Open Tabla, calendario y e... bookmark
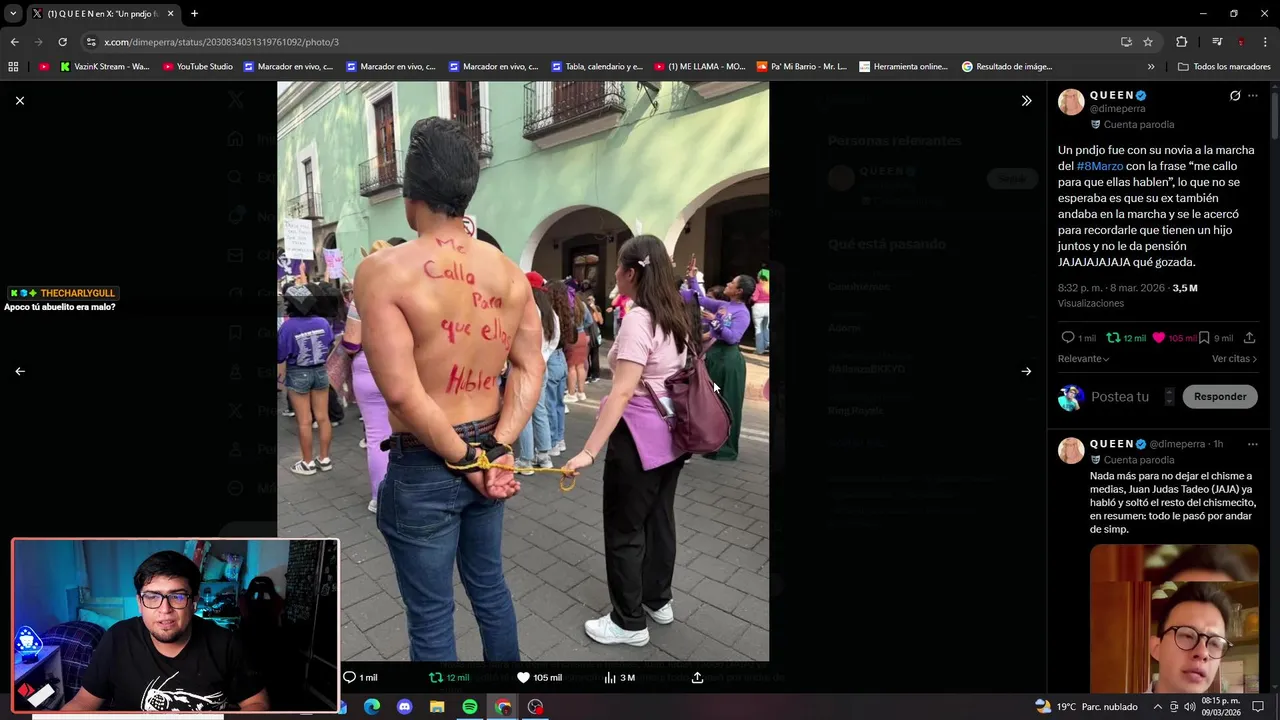 point(596,67)
